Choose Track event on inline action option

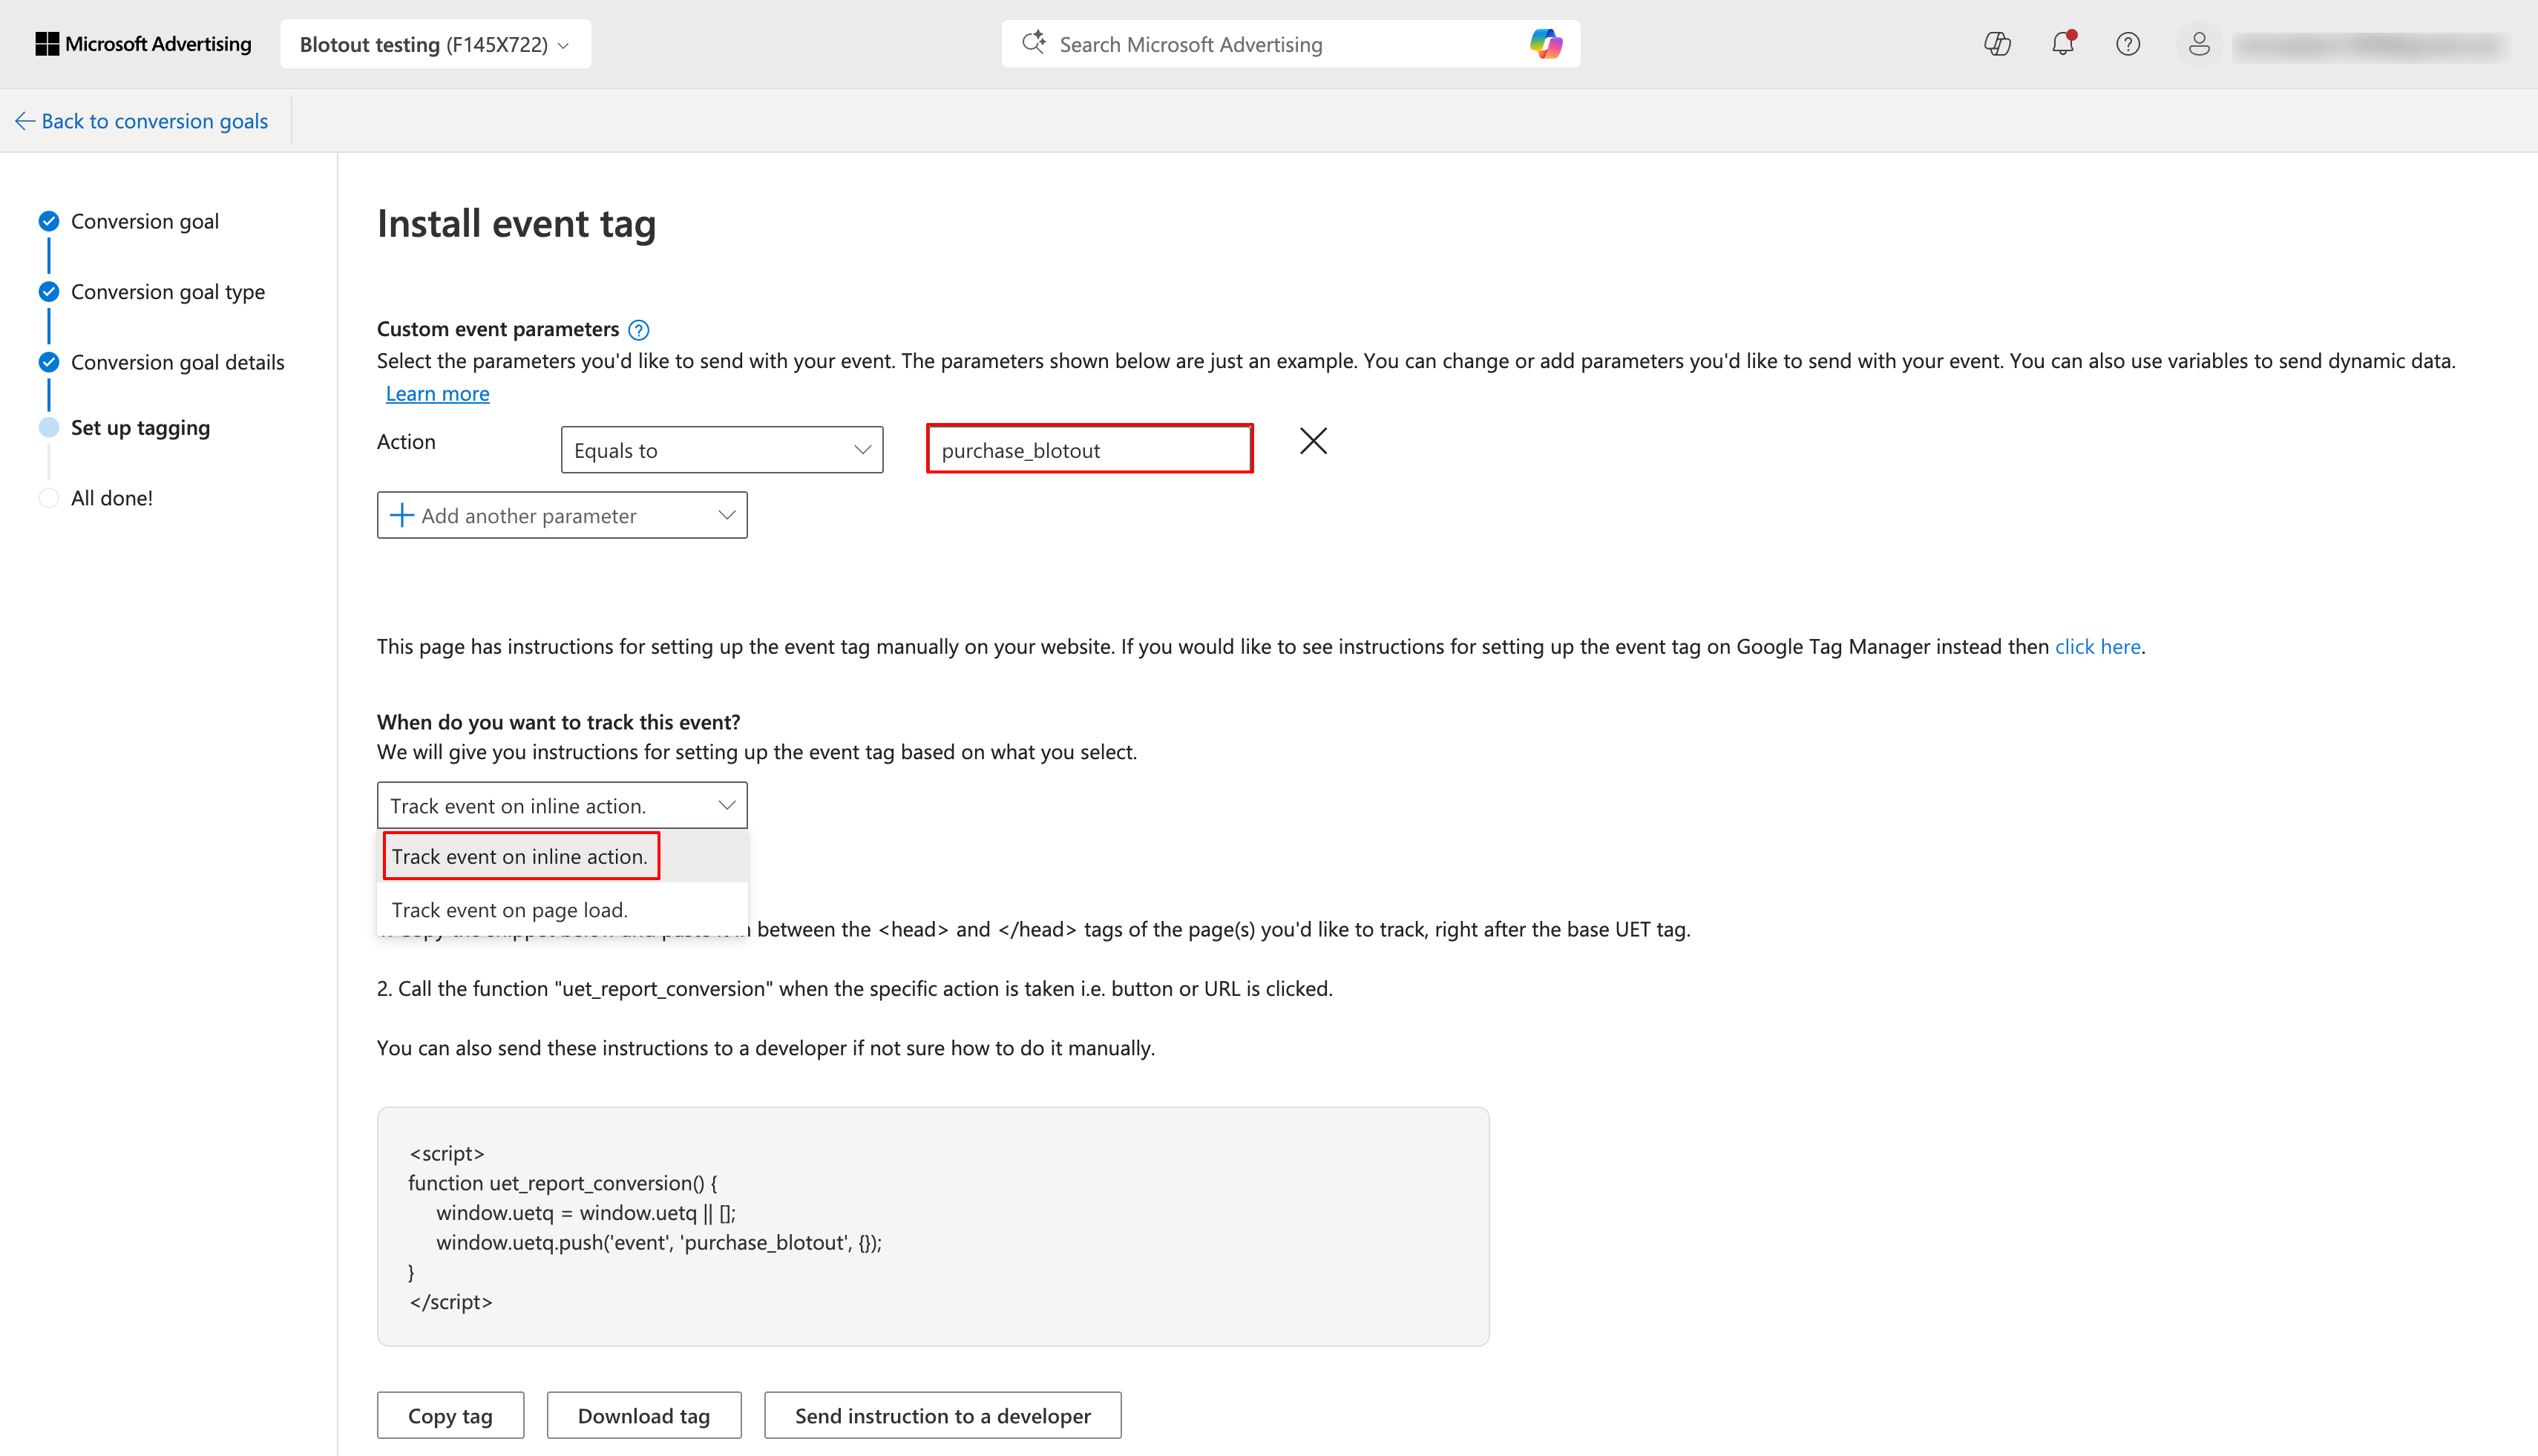tap(519, 856)
